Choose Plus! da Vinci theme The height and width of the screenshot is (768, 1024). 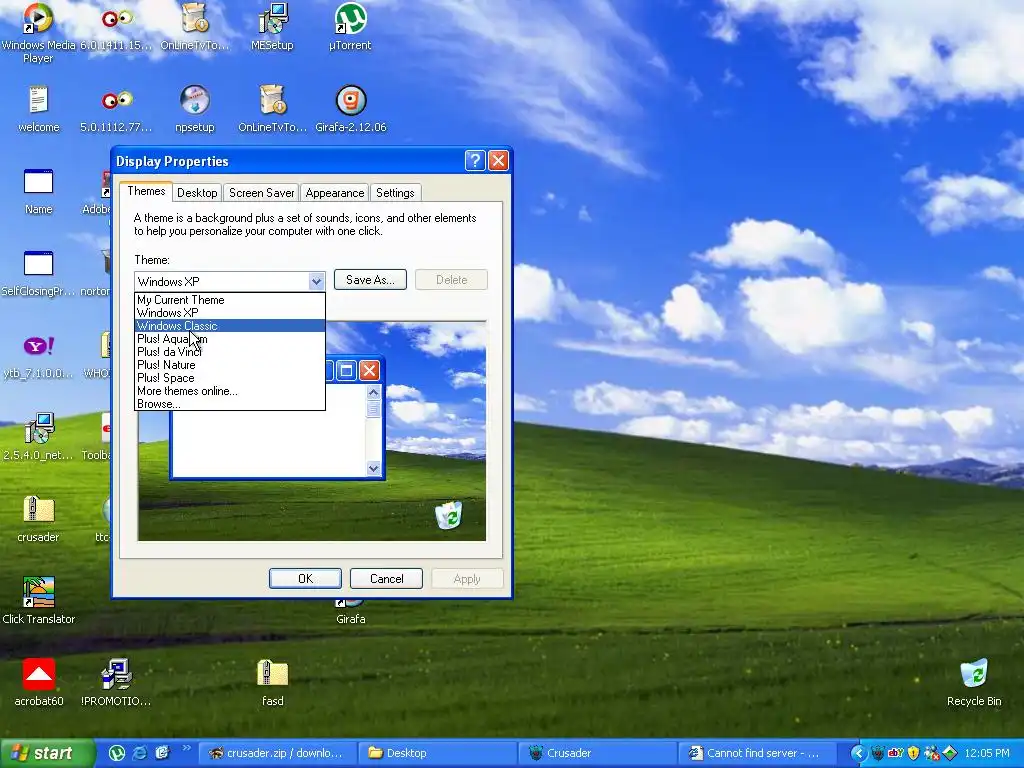click(x=230, y=352)
